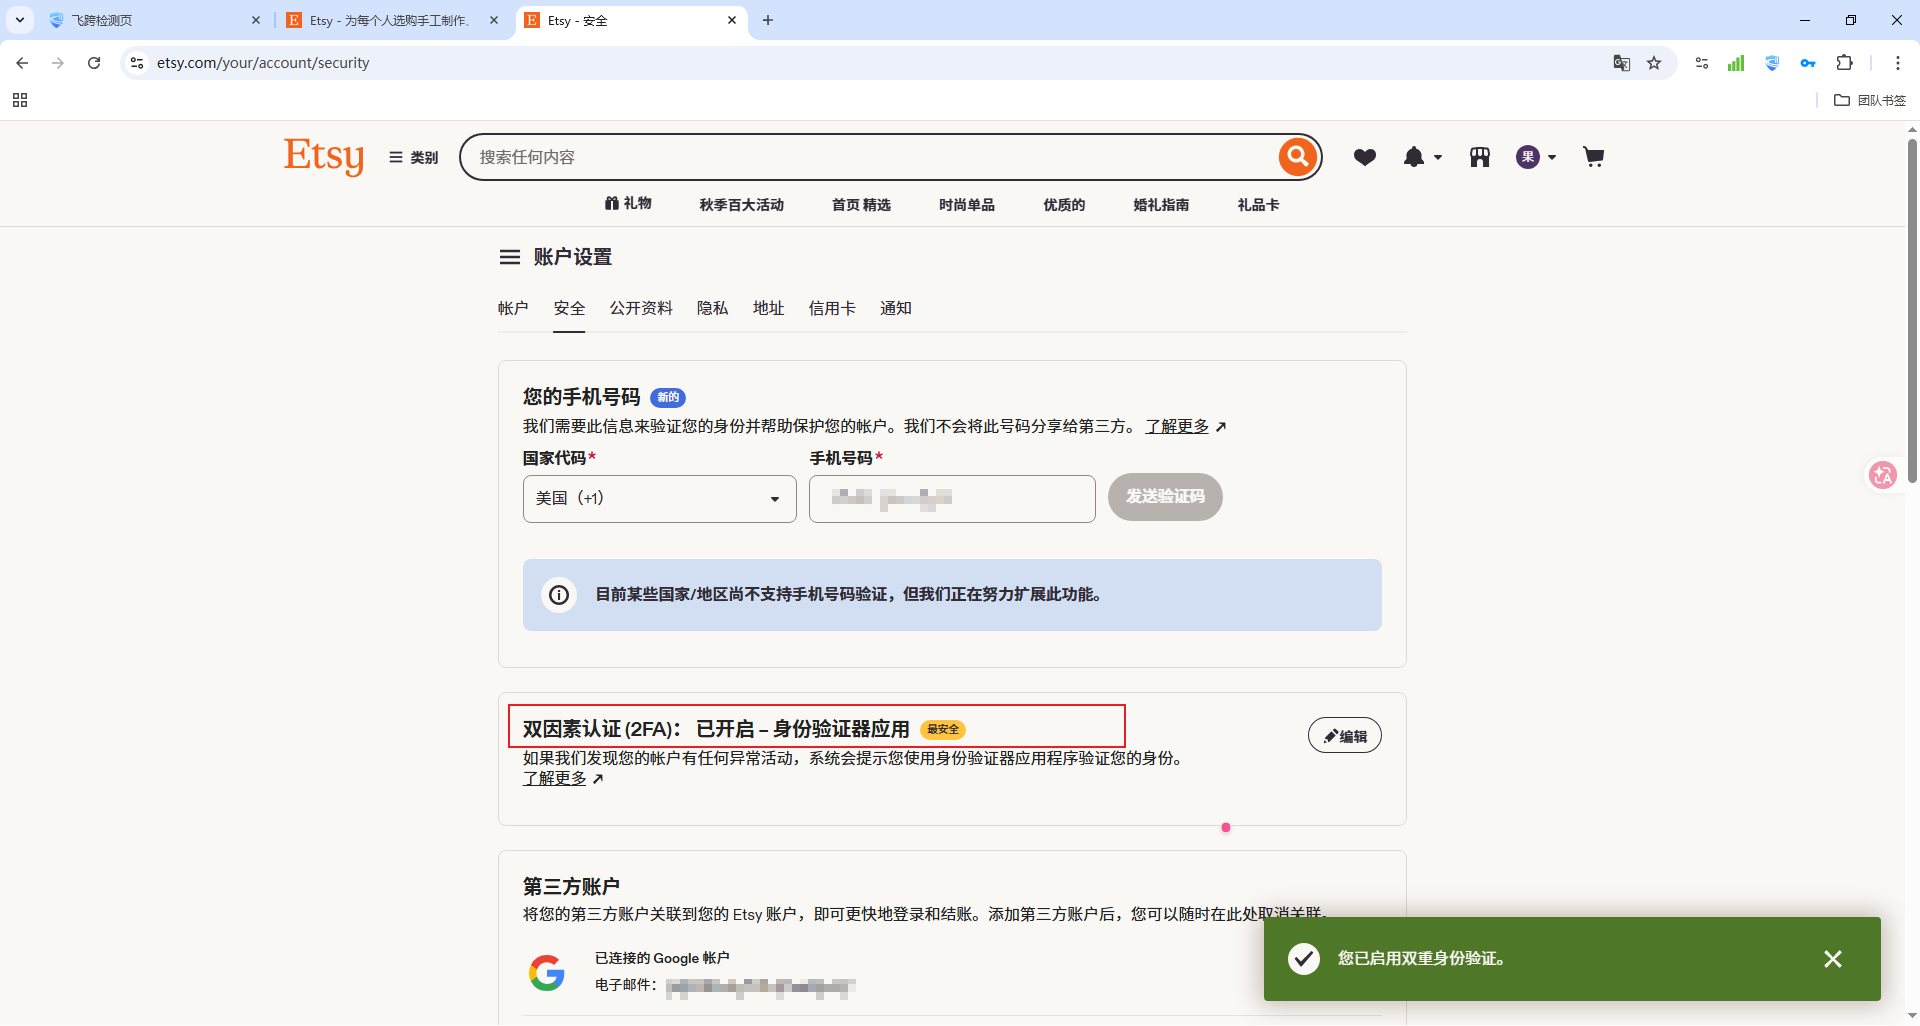Open 时尚单品 nav link
Viewport: 1920px width, 1026px height.
point(967,205)
